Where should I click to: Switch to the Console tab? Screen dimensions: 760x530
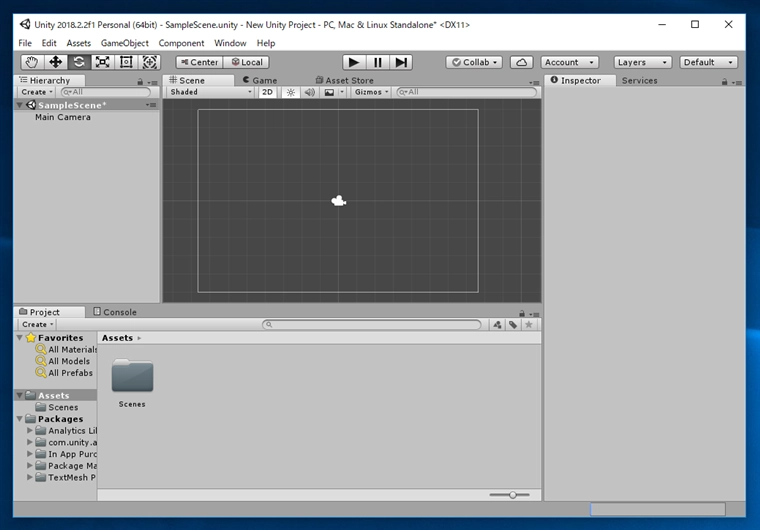(115, 312)
